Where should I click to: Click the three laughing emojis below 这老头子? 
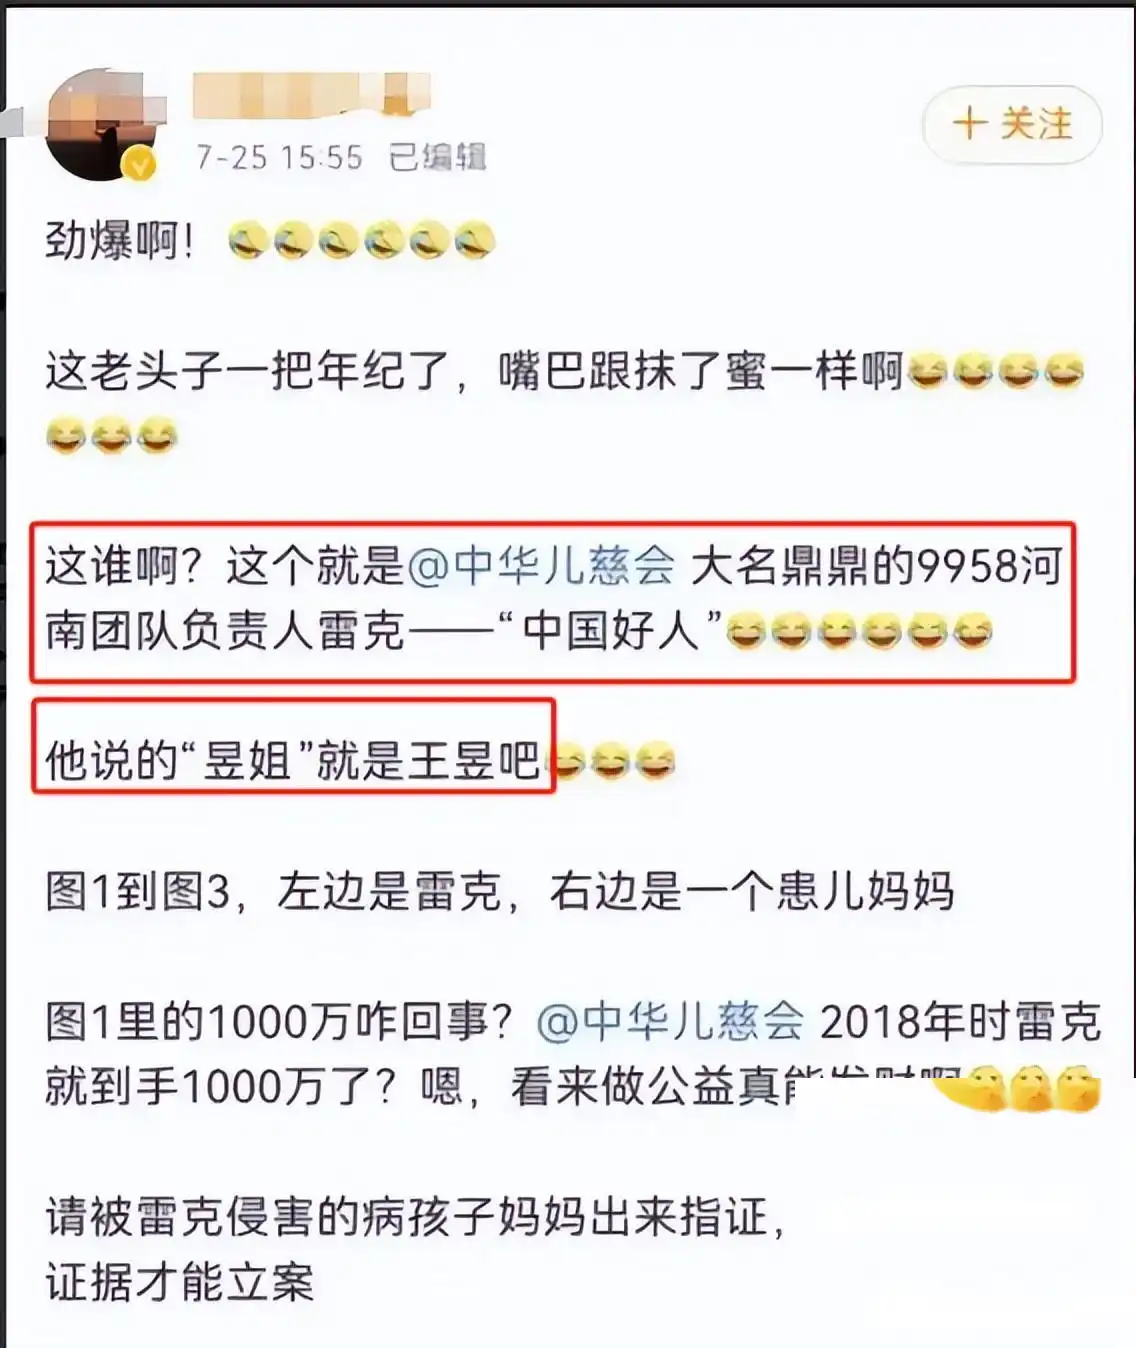(x=111, y=438)
